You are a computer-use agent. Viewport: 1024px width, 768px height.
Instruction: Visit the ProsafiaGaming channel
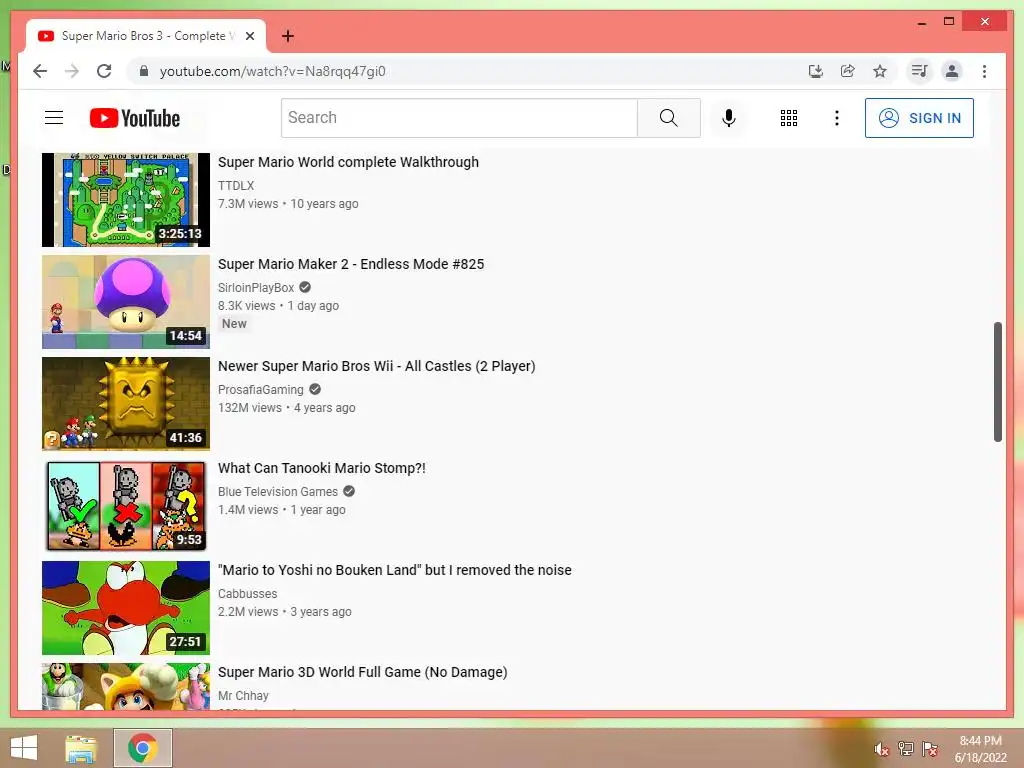click(x=261, y=389)
